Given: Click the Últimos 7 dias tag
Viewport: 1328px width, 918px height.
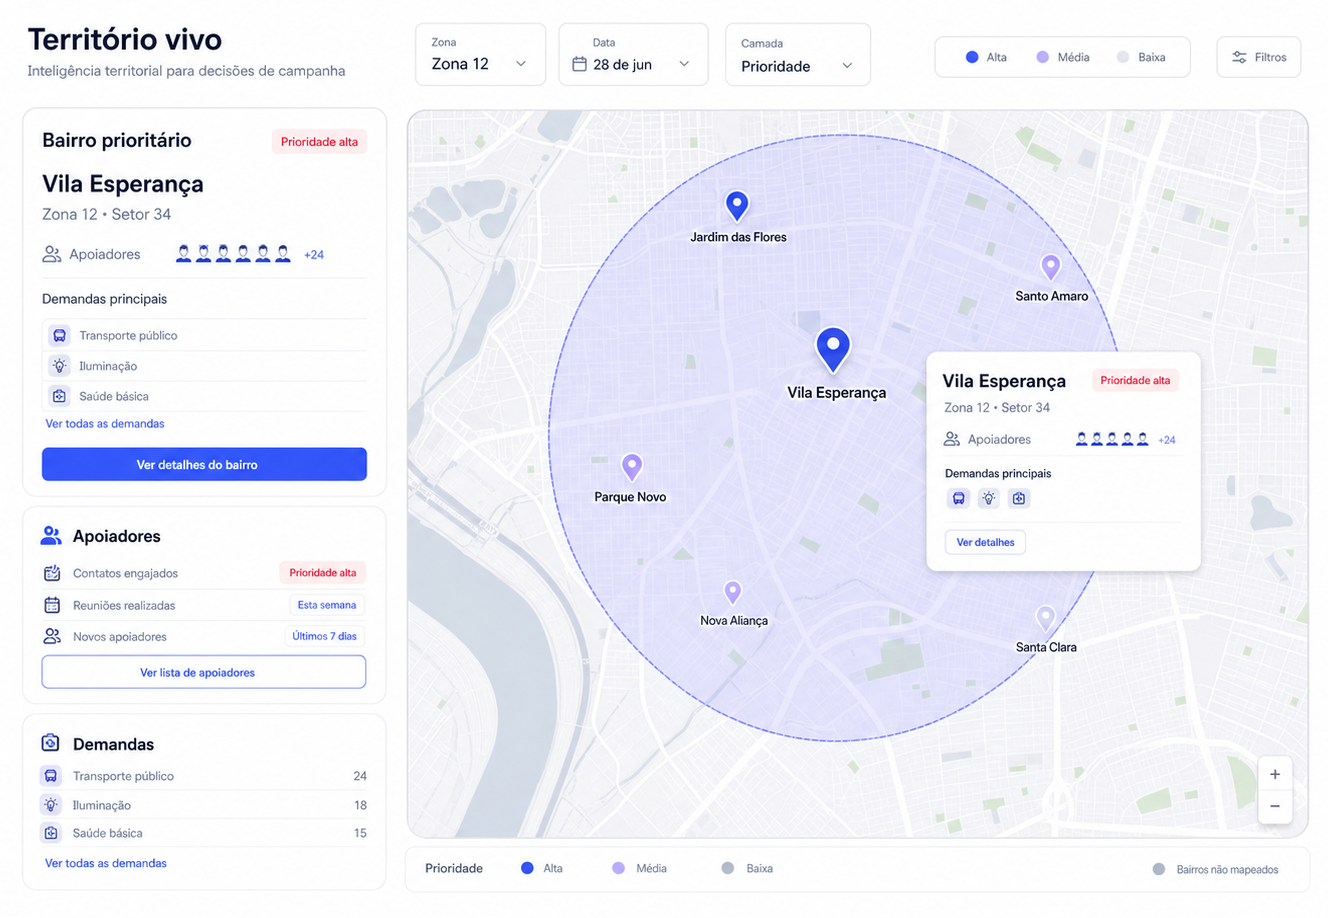Looking at the screenshot, I should 324,636.
